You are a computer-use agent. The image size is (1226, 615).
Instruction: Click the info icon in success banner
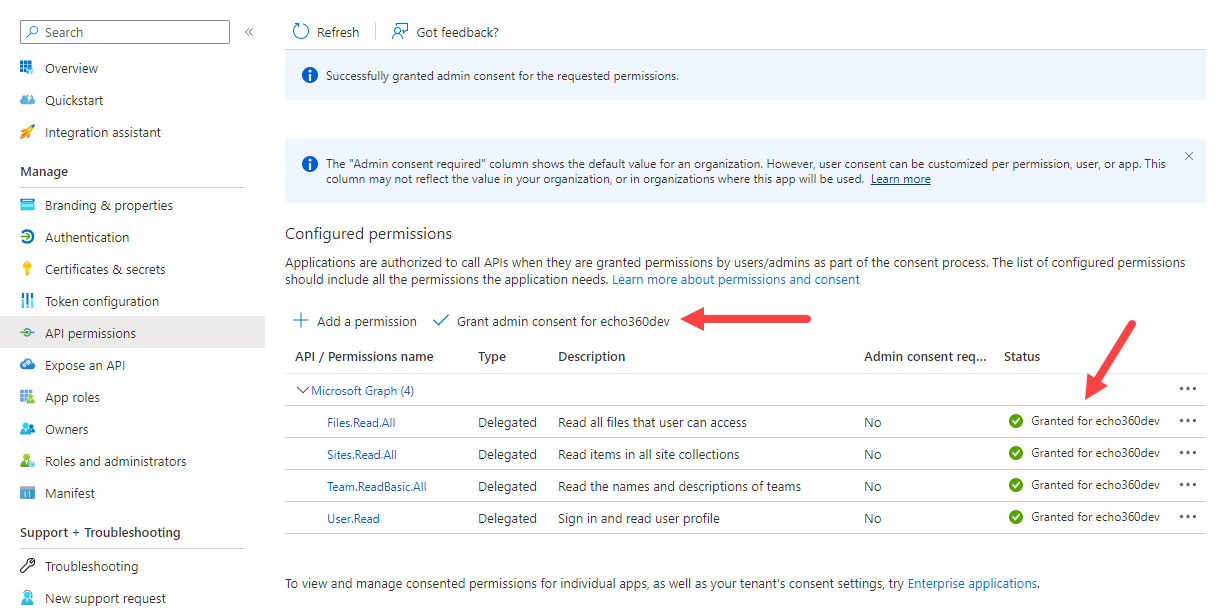310,75
